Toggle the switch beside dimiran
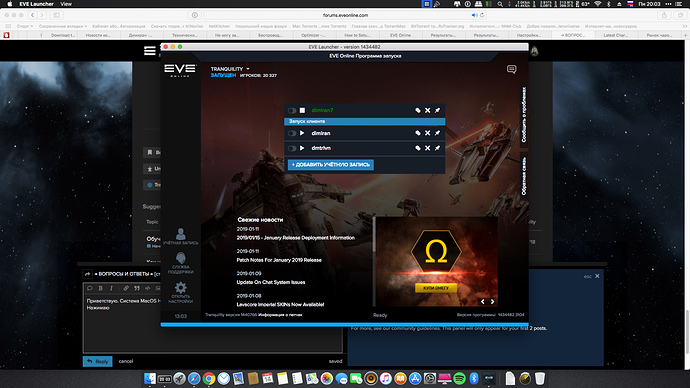The image size is (690, 388). pos(292,133)
